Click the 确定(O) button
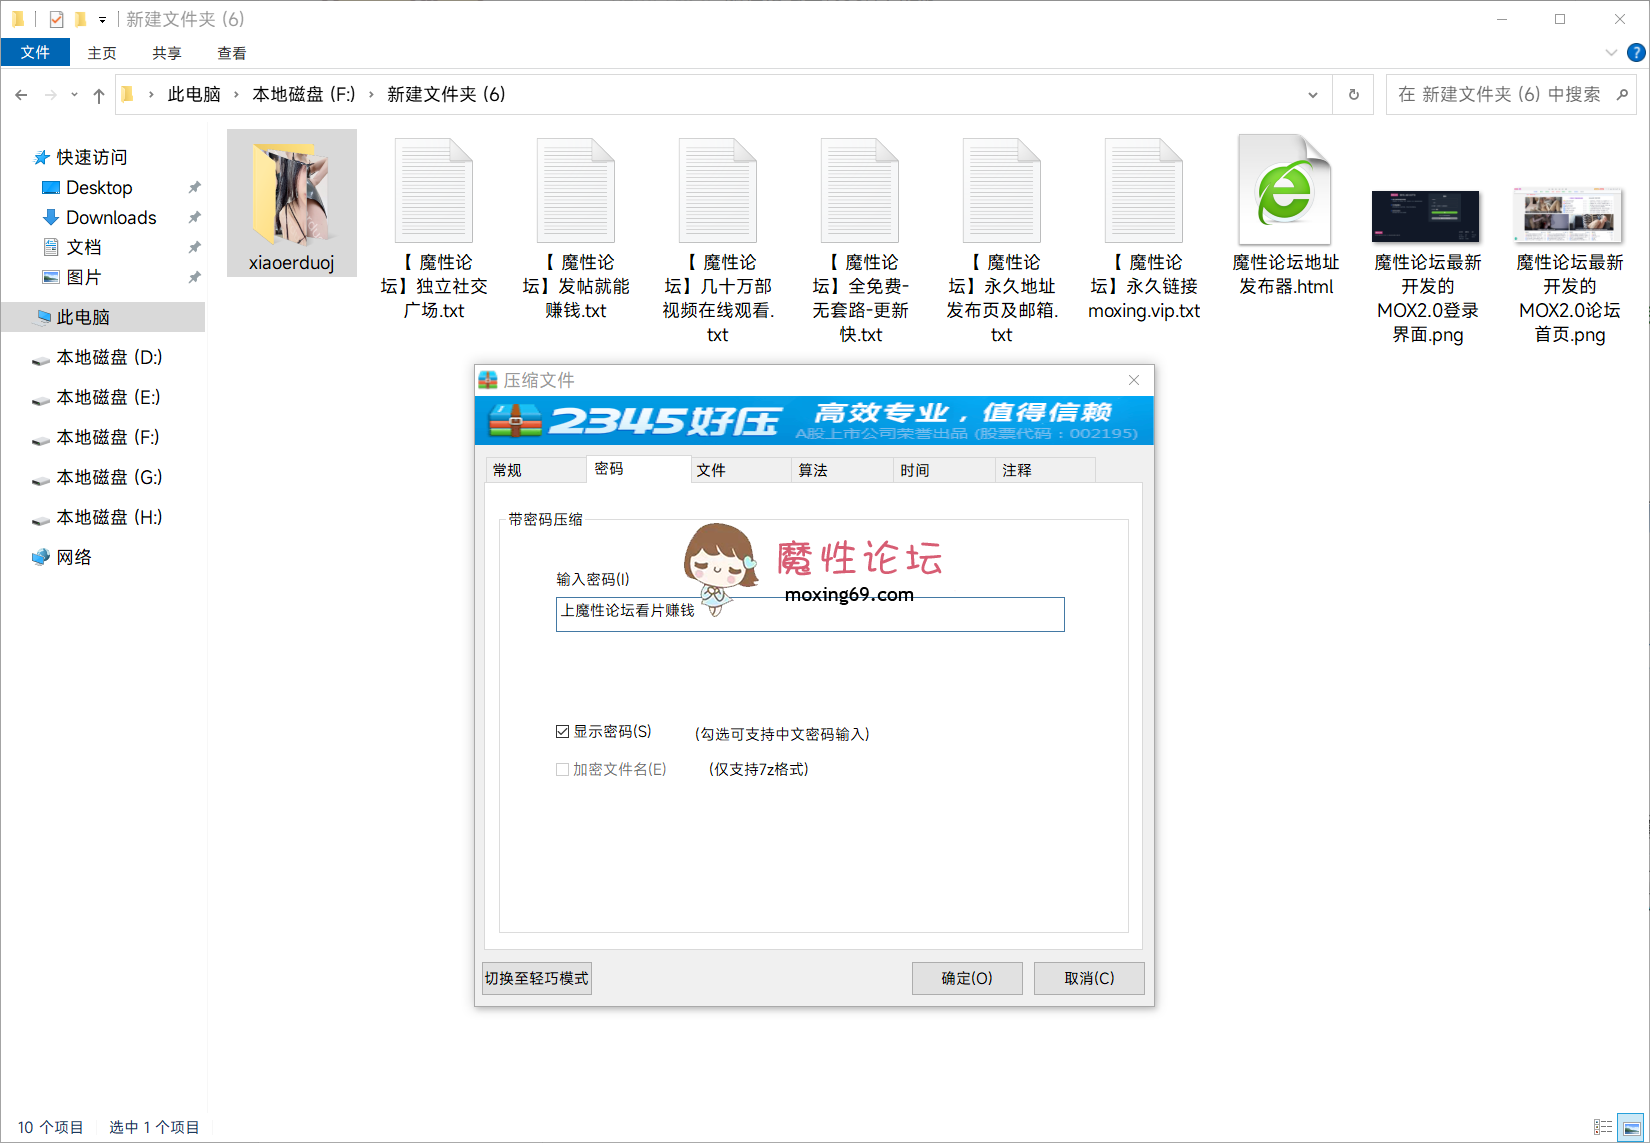The height and width of the screenshot is (1143, 1650). tap(967, 978)
